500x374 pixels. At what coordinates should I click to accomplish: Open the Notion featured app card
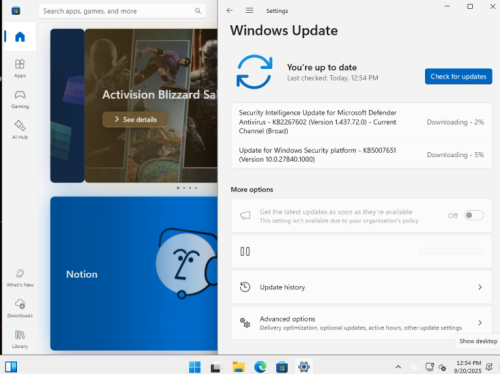coord(134,273)
